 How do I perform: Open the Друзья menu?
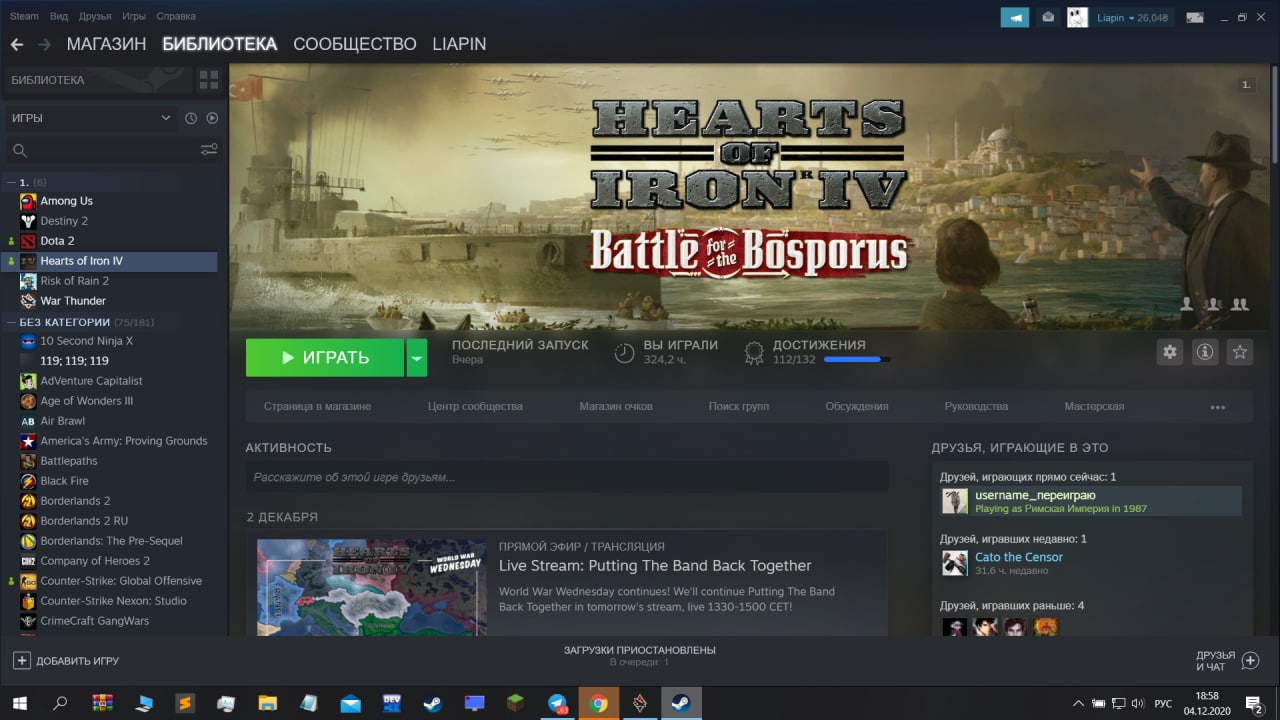[95, 16]
